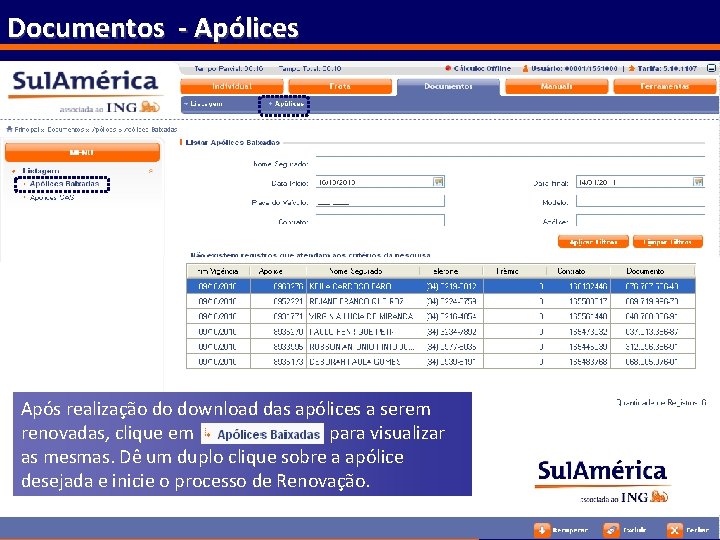Image resolution: width=720 pixels, height=540 pixels.
Task: Open the Manuais tab
Action: 557,86
